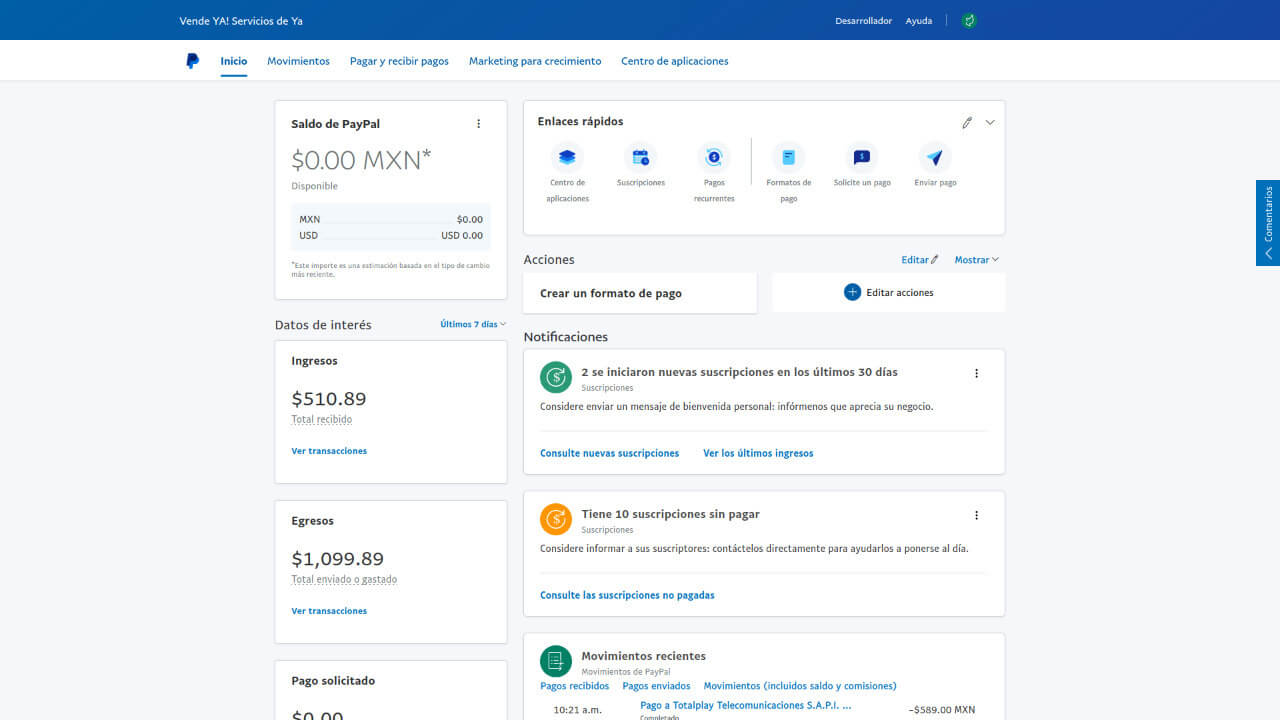
Task: Click the MXN $0.00 balance row
Action: pos(391,219)
